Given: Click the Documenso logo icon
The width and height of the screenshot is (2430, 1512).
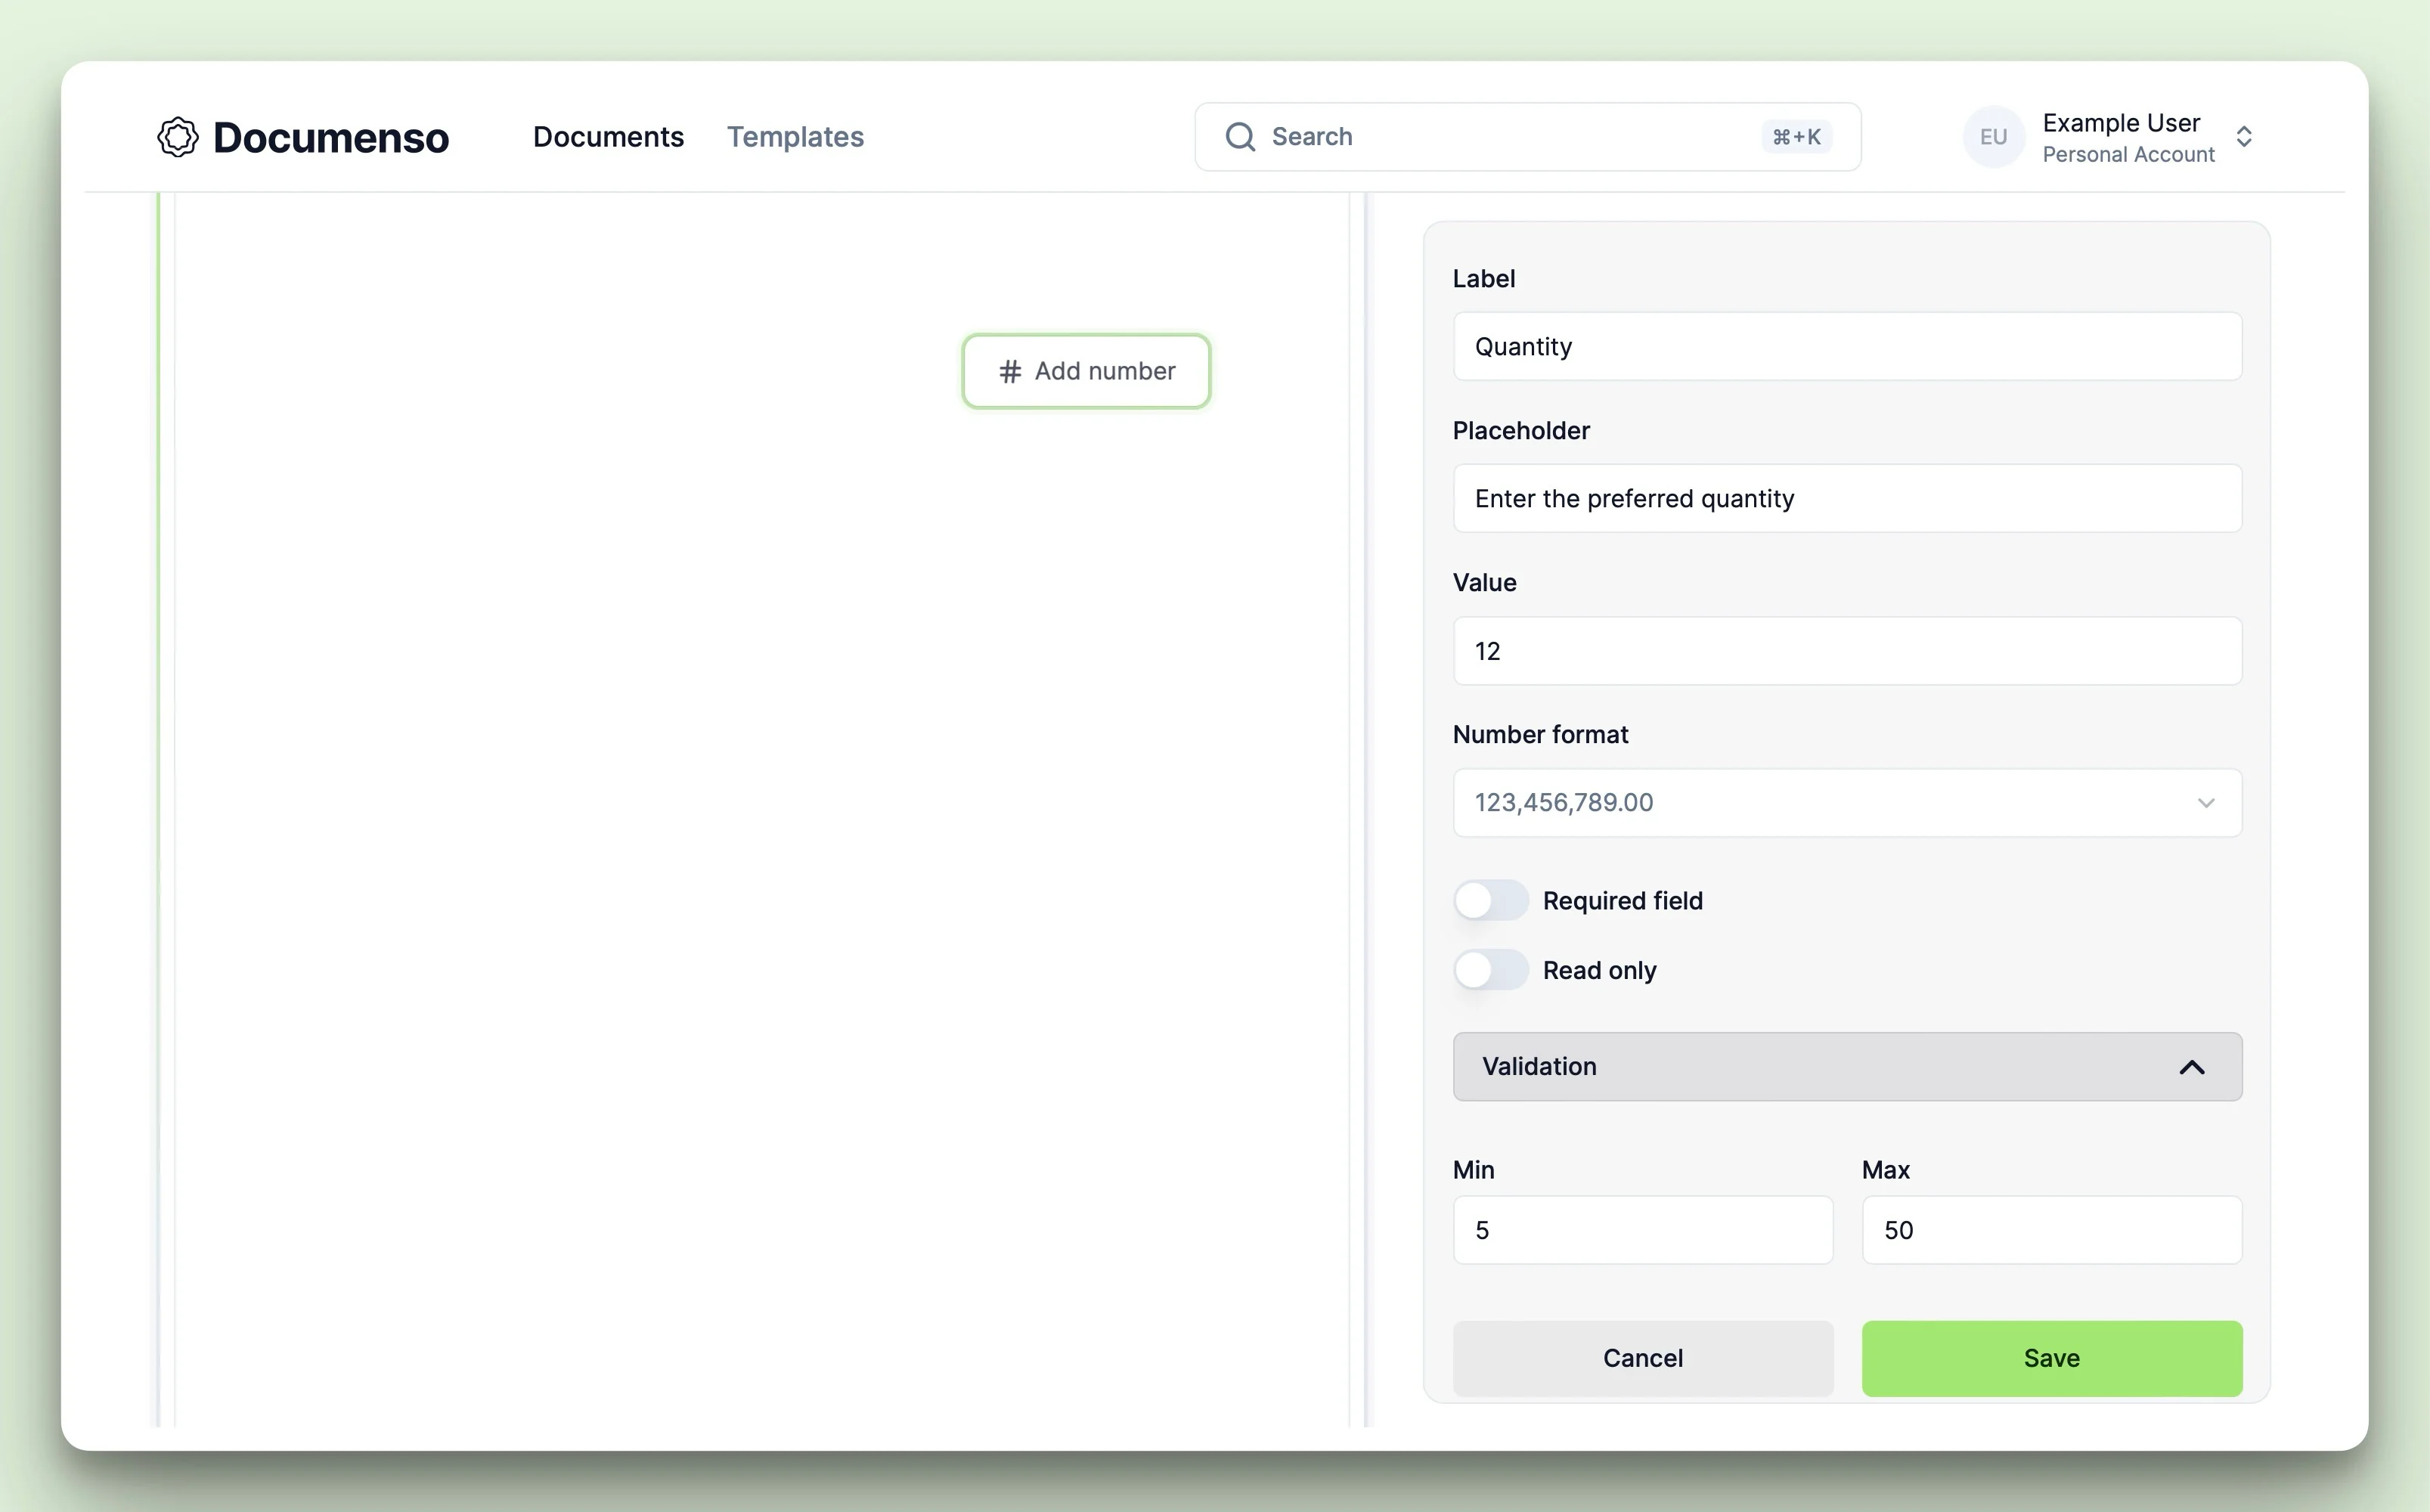Looking at the screenshot, I should [x=178, y=137].
